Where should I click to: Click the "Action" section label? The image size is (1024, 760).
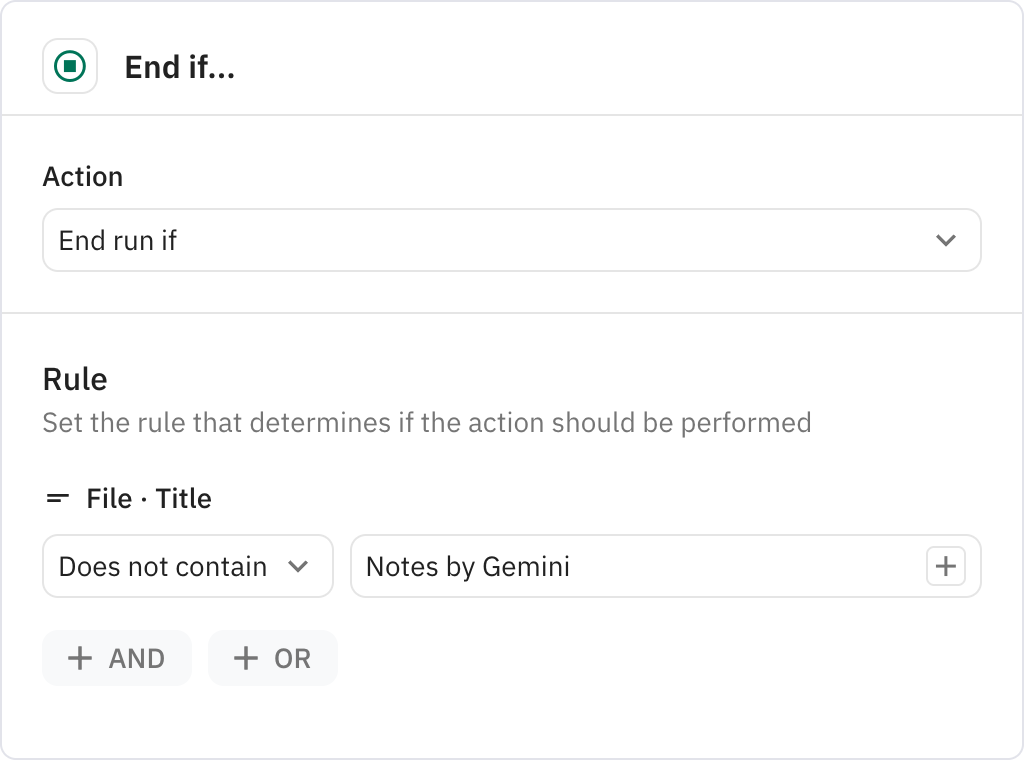[83, 177]
